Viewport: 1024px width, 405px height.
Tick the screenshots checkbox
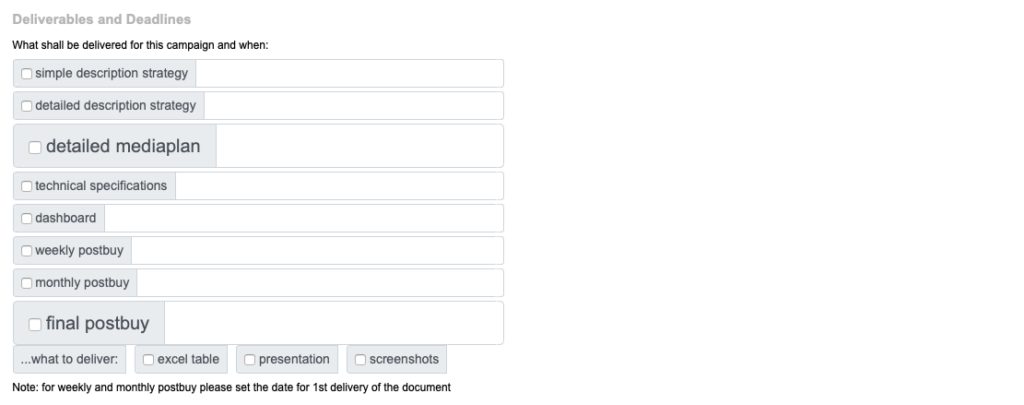click(x=360, y=360)
